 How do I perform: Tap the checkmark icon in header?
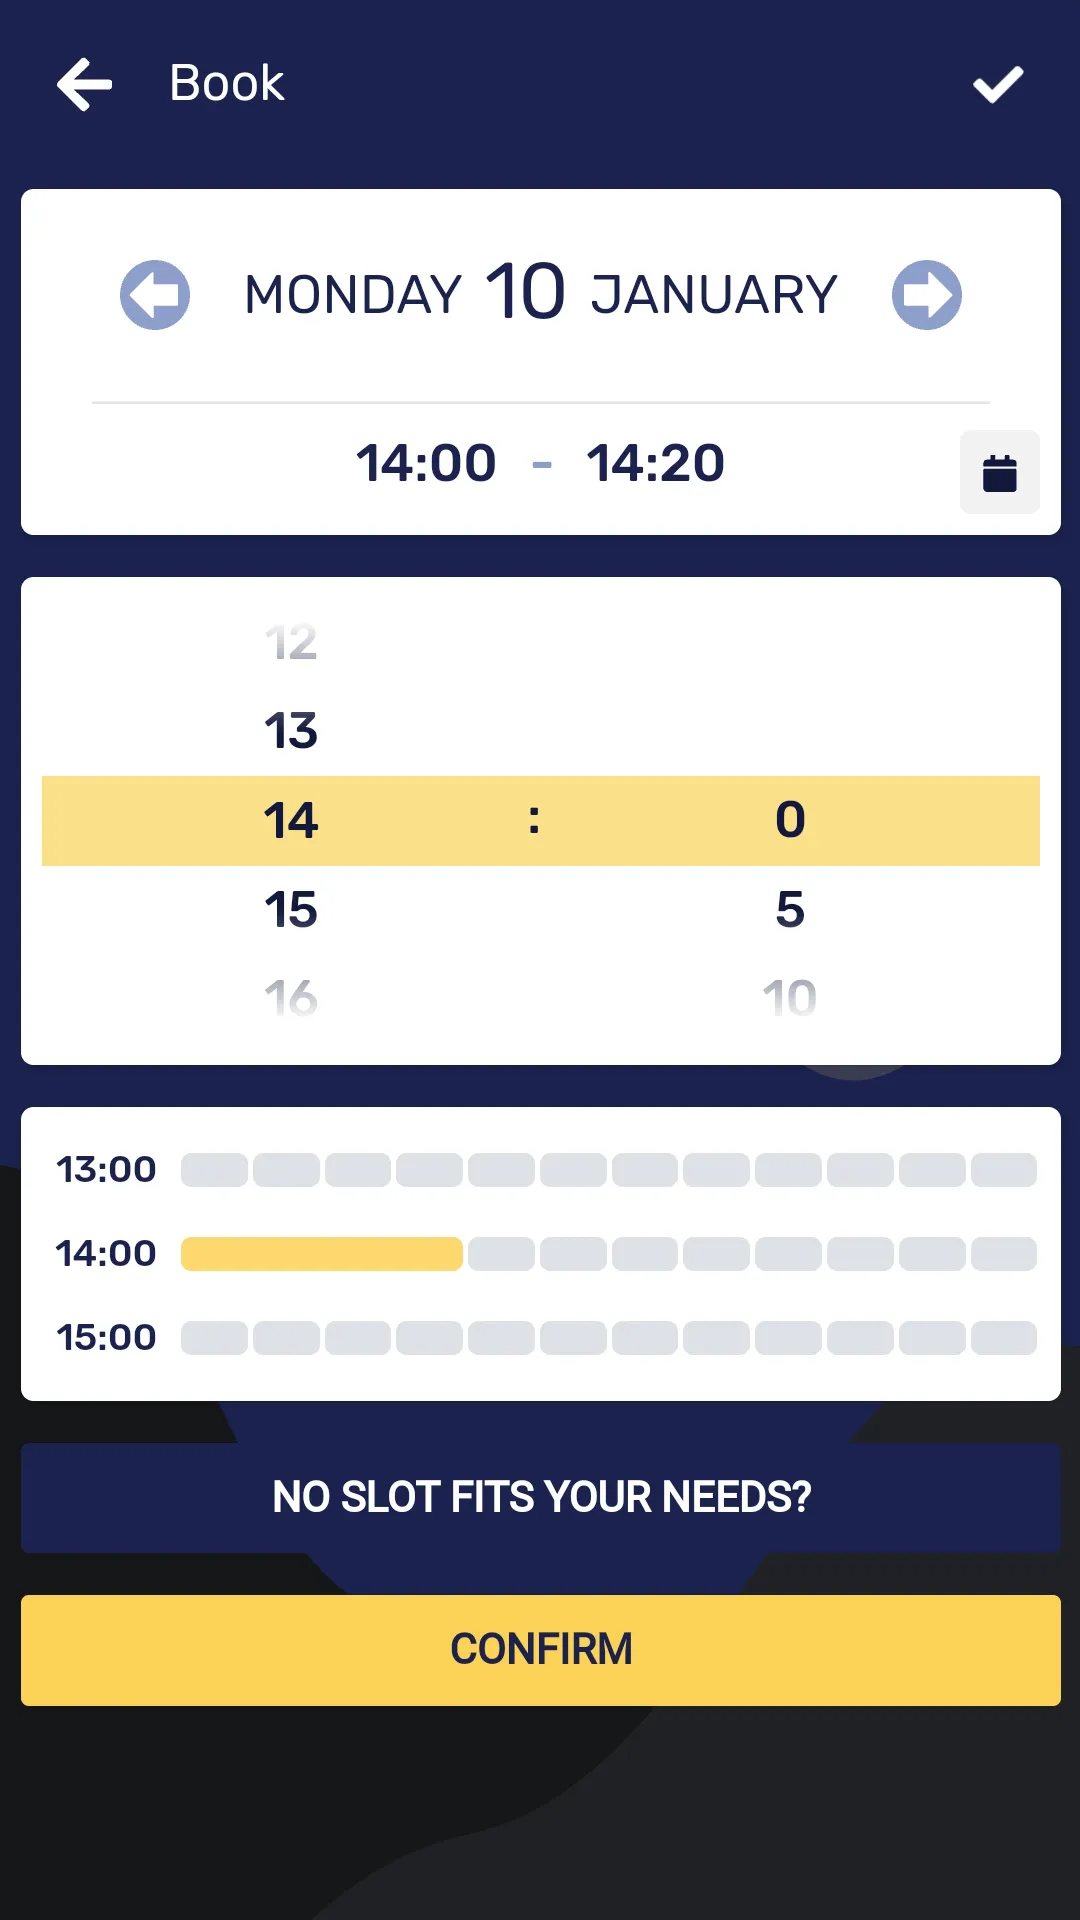[998, 84]
